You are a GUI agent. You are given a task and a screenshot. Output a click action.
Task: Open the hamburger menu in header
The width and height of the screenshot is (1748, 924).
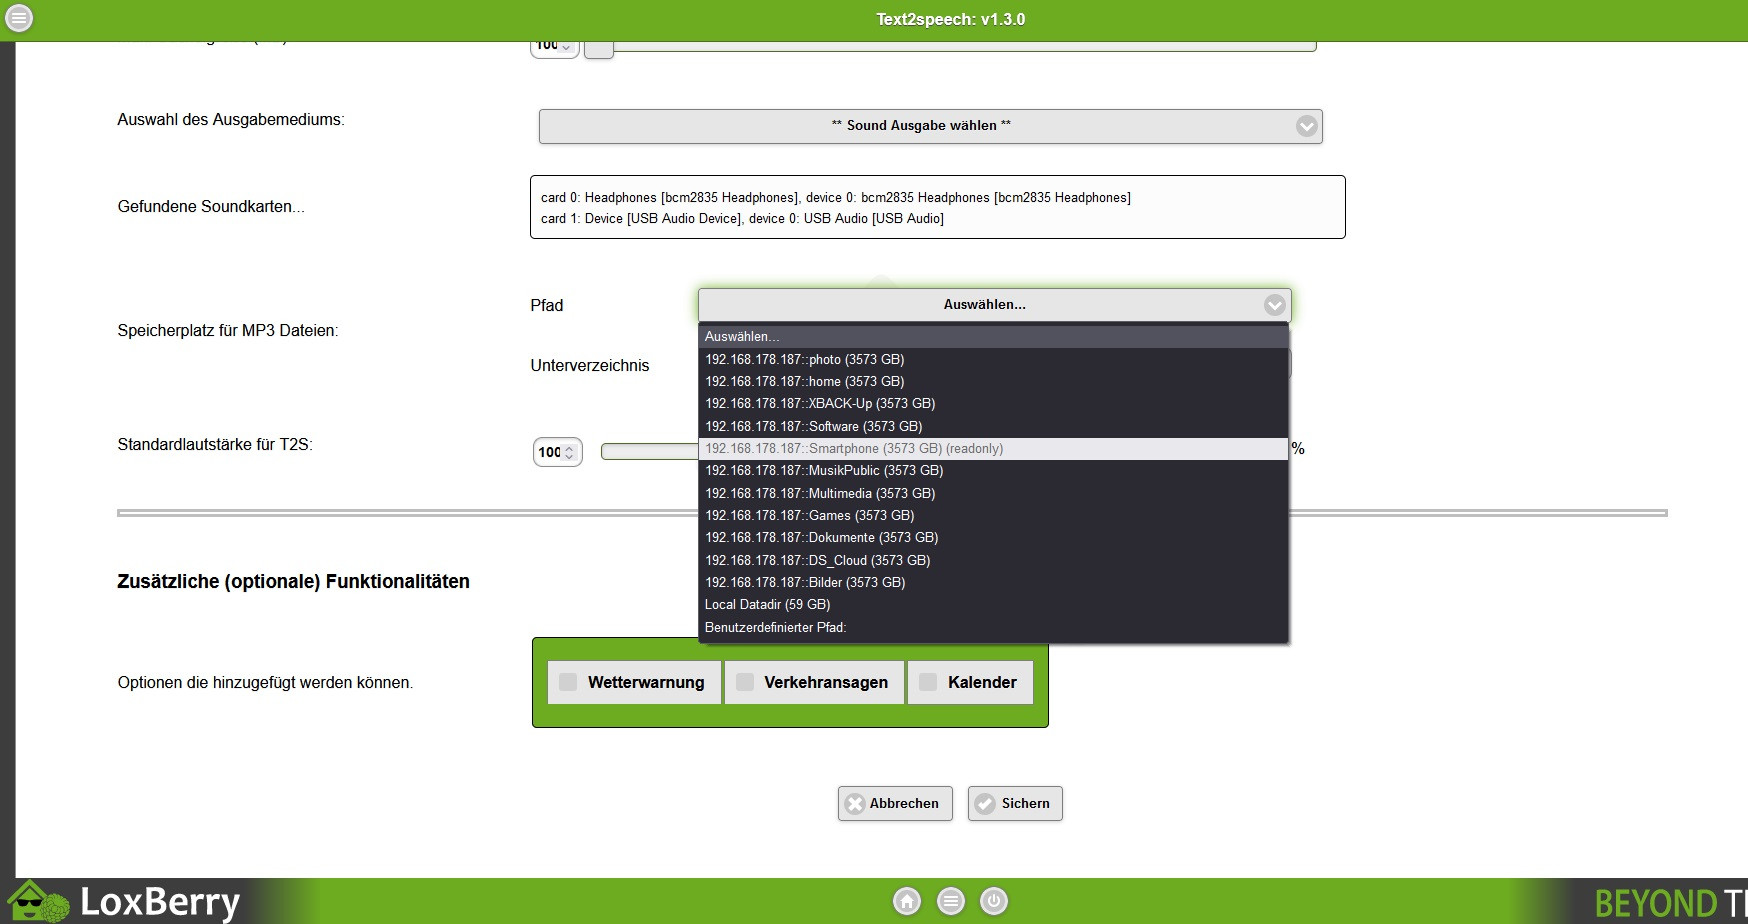(19, 18)
